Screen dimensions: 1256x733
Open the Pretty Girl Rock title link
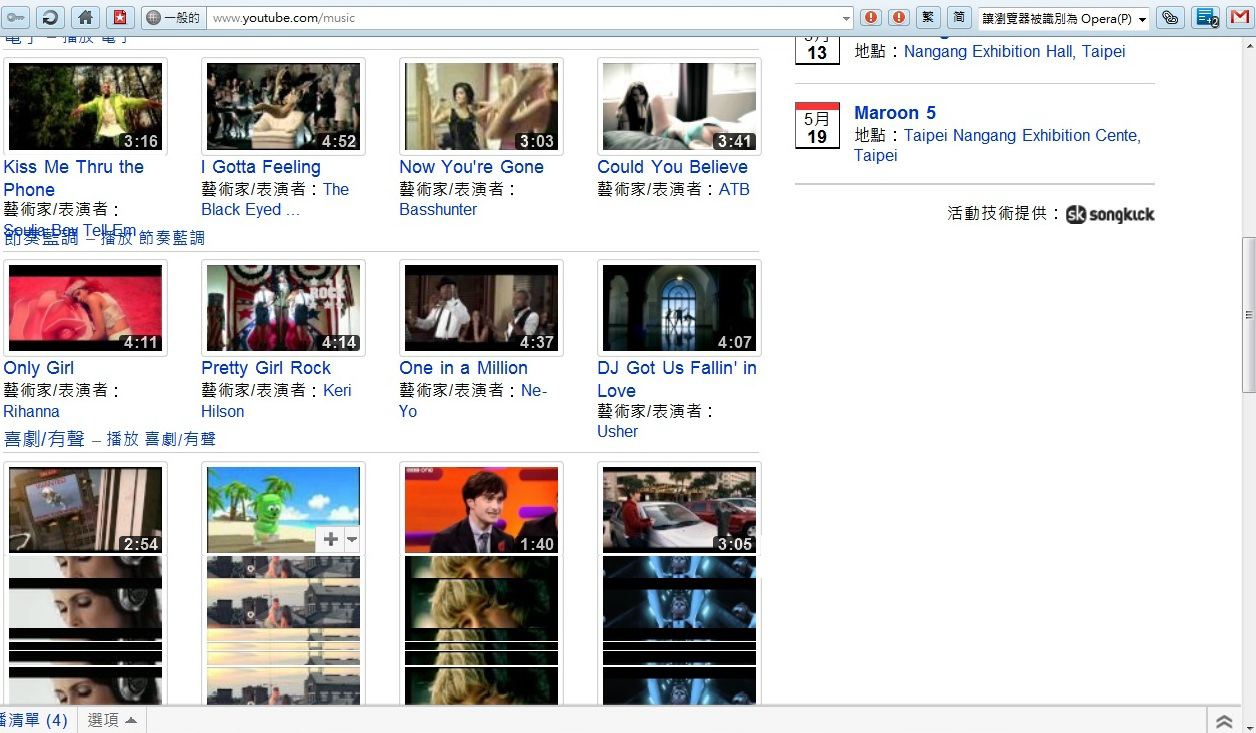[x=266, y=368]
